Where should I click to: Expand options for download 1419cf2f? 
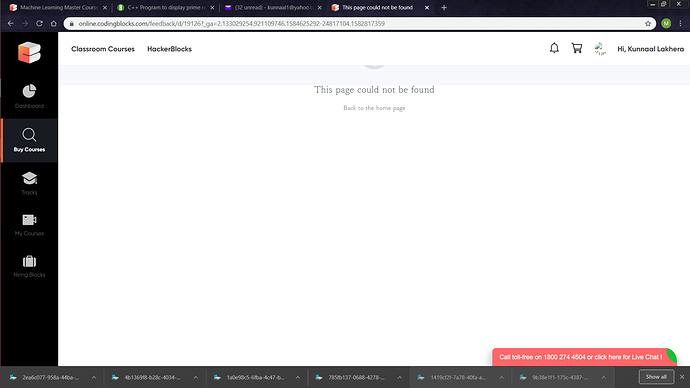pyautogui.click(x=502, y=377)
